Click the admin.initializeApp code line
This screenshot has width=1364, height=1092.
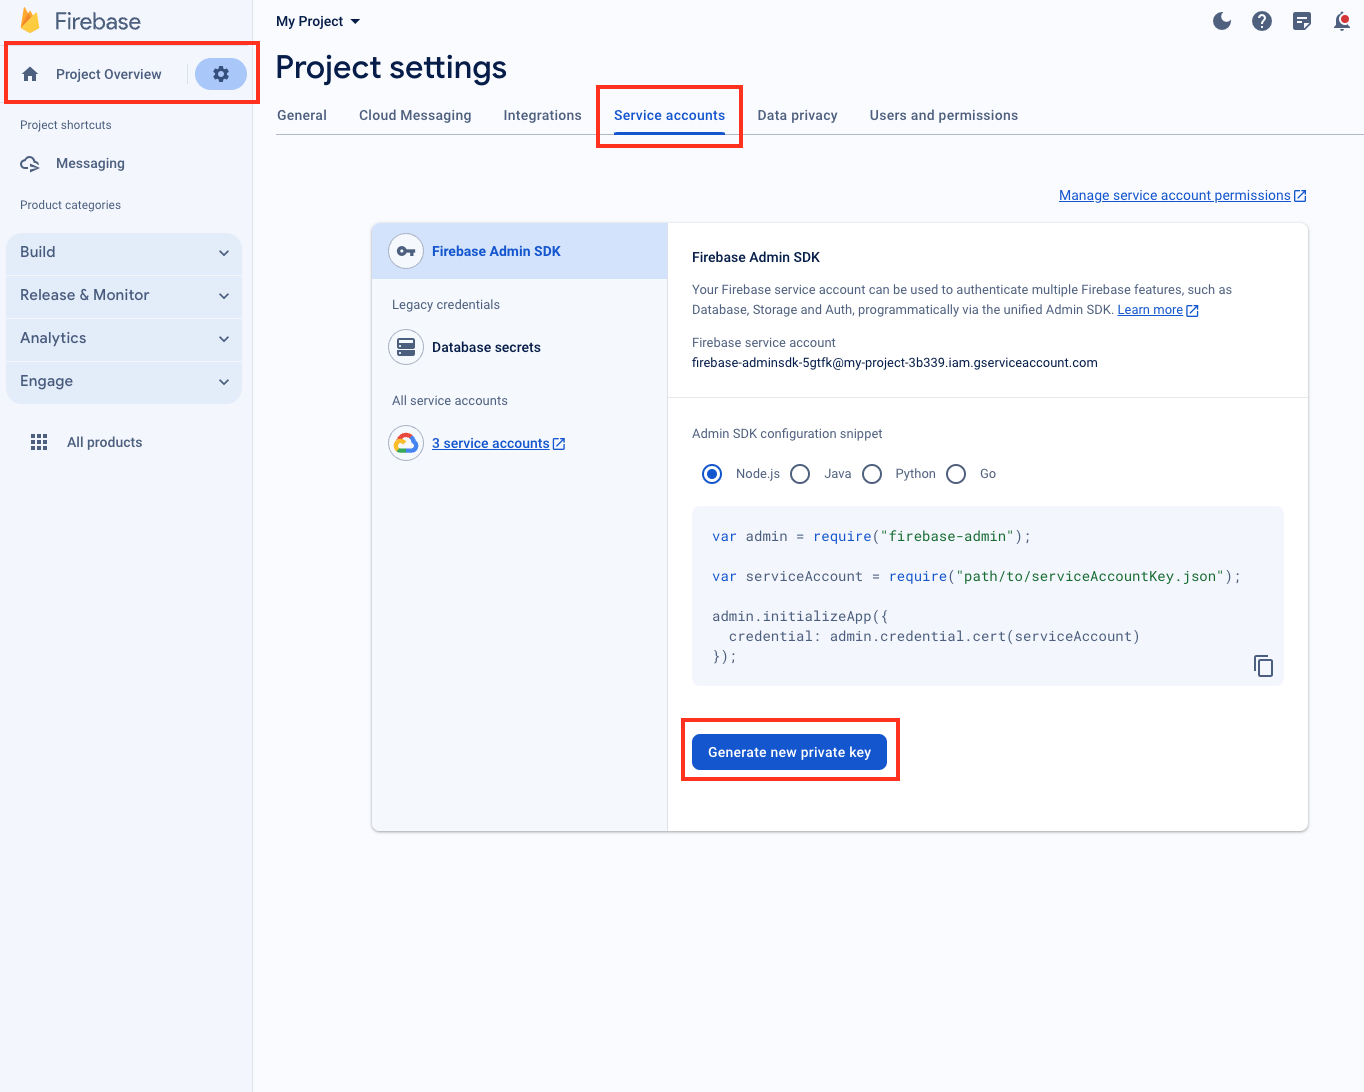800,617
